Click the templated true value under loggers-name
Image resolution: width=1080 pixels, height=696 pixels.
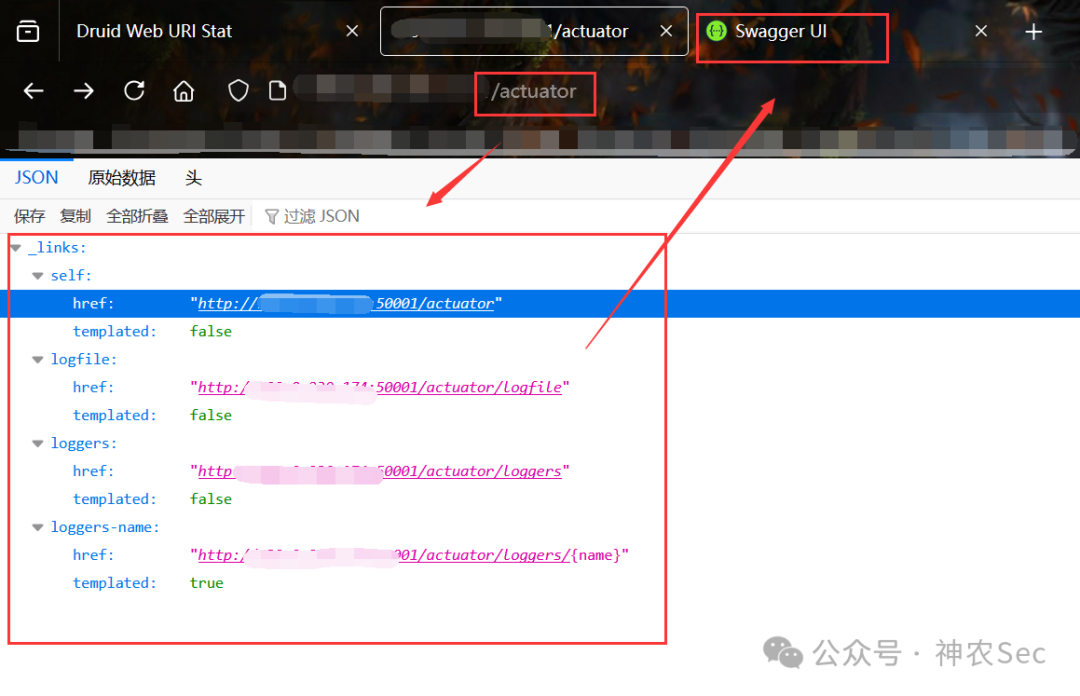click(x=207, y=584)
